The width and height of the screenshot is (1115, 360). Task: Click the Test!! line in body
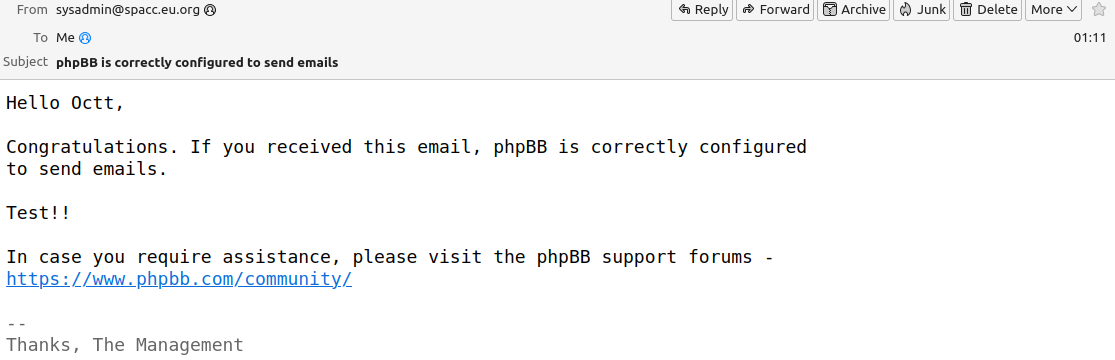coord(38,213)
